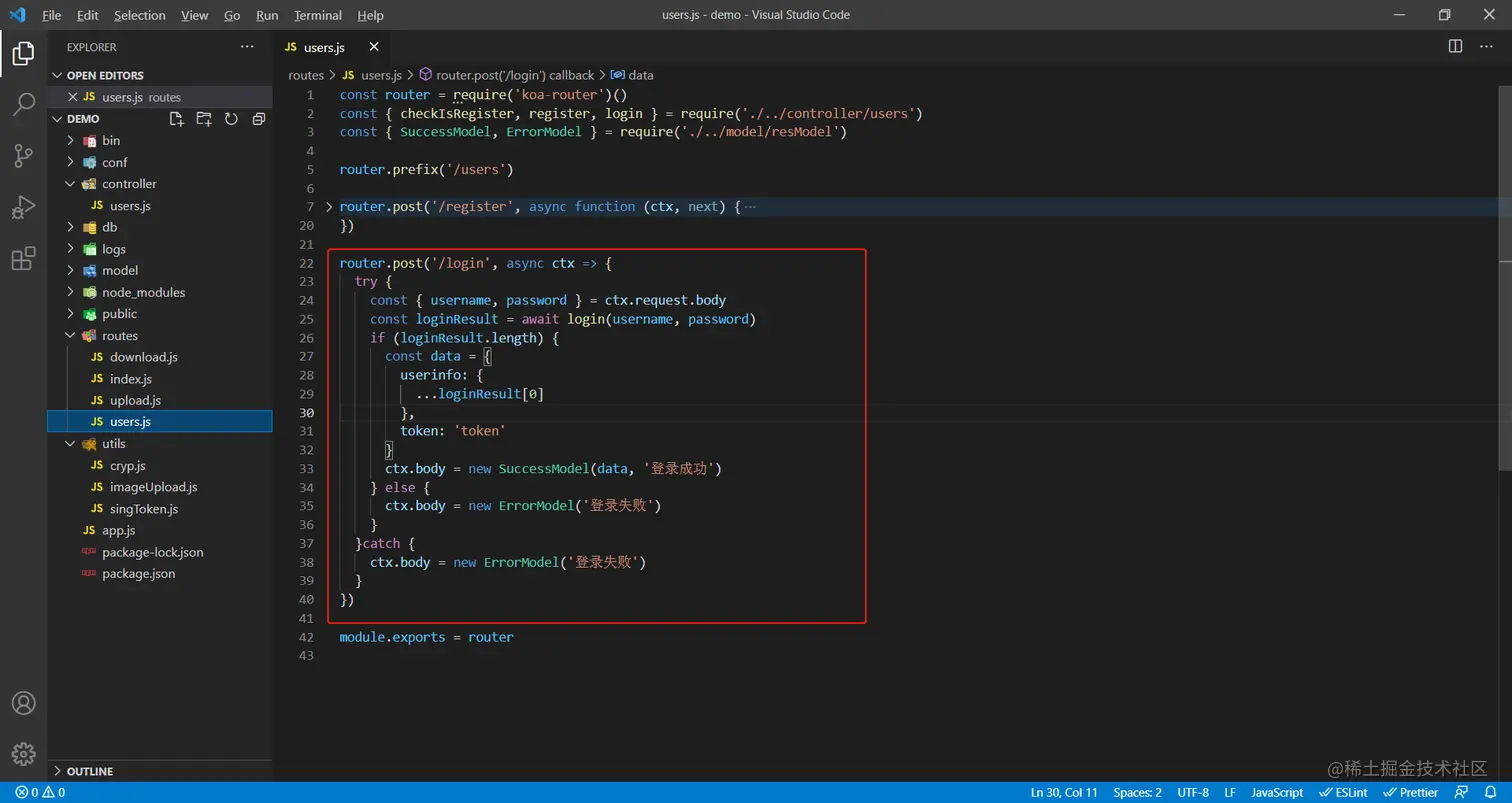This screenshot has width=1512, height=803.
Task: Refresh the Explorer file tree
Action: 231,119
